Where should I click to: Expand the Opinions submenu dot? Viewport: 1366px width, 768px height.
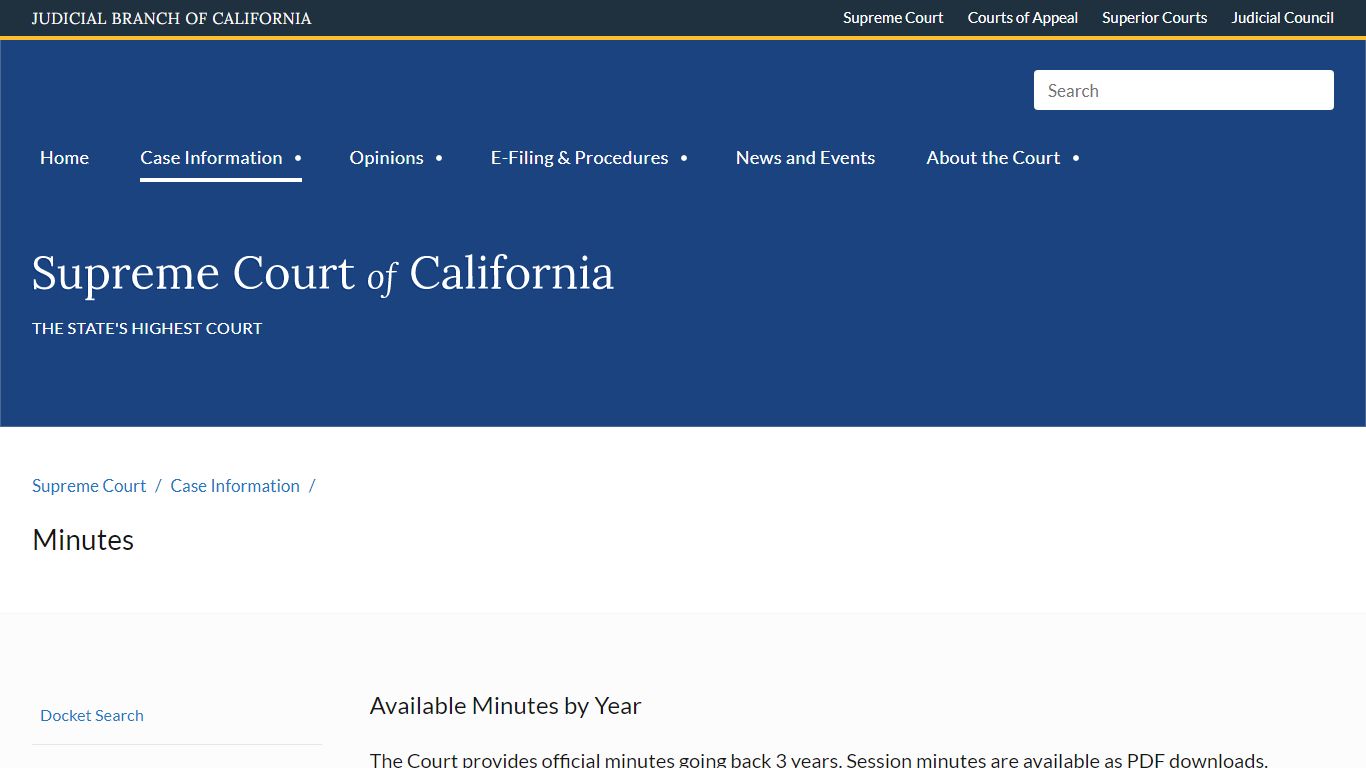pos(439,158)
